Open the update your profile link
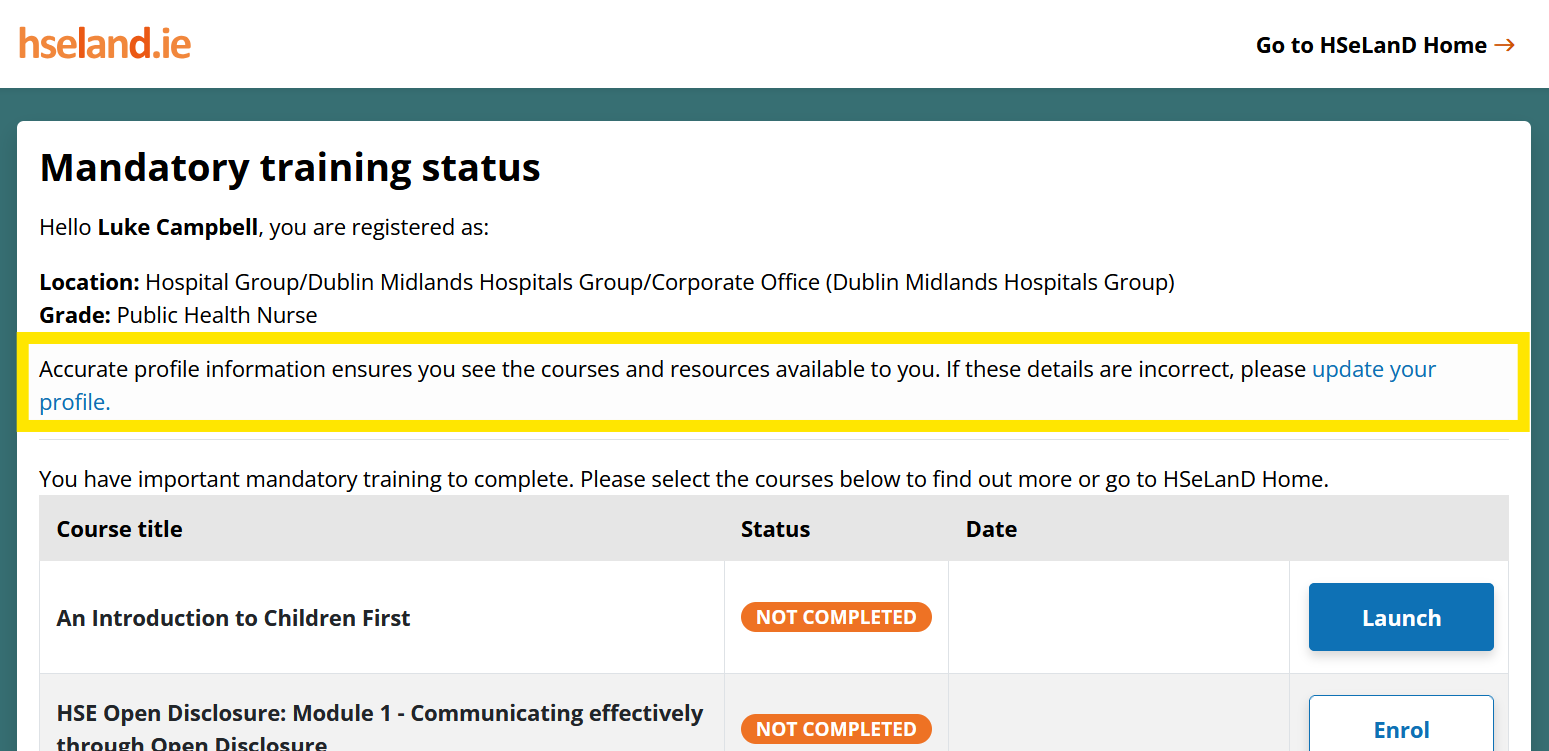This screenshot has height=751, width=1549. (x=1374, y=369)
